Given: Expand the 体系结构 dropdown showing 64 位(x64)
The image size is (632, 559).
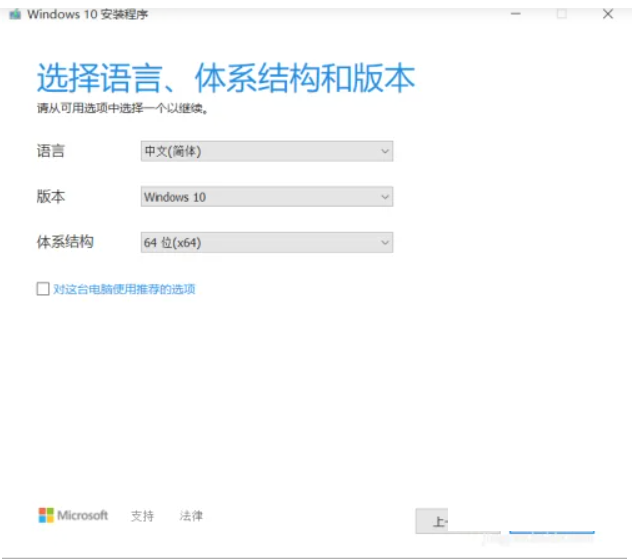Looking at the screenshot, I should [x=267, y=242].
